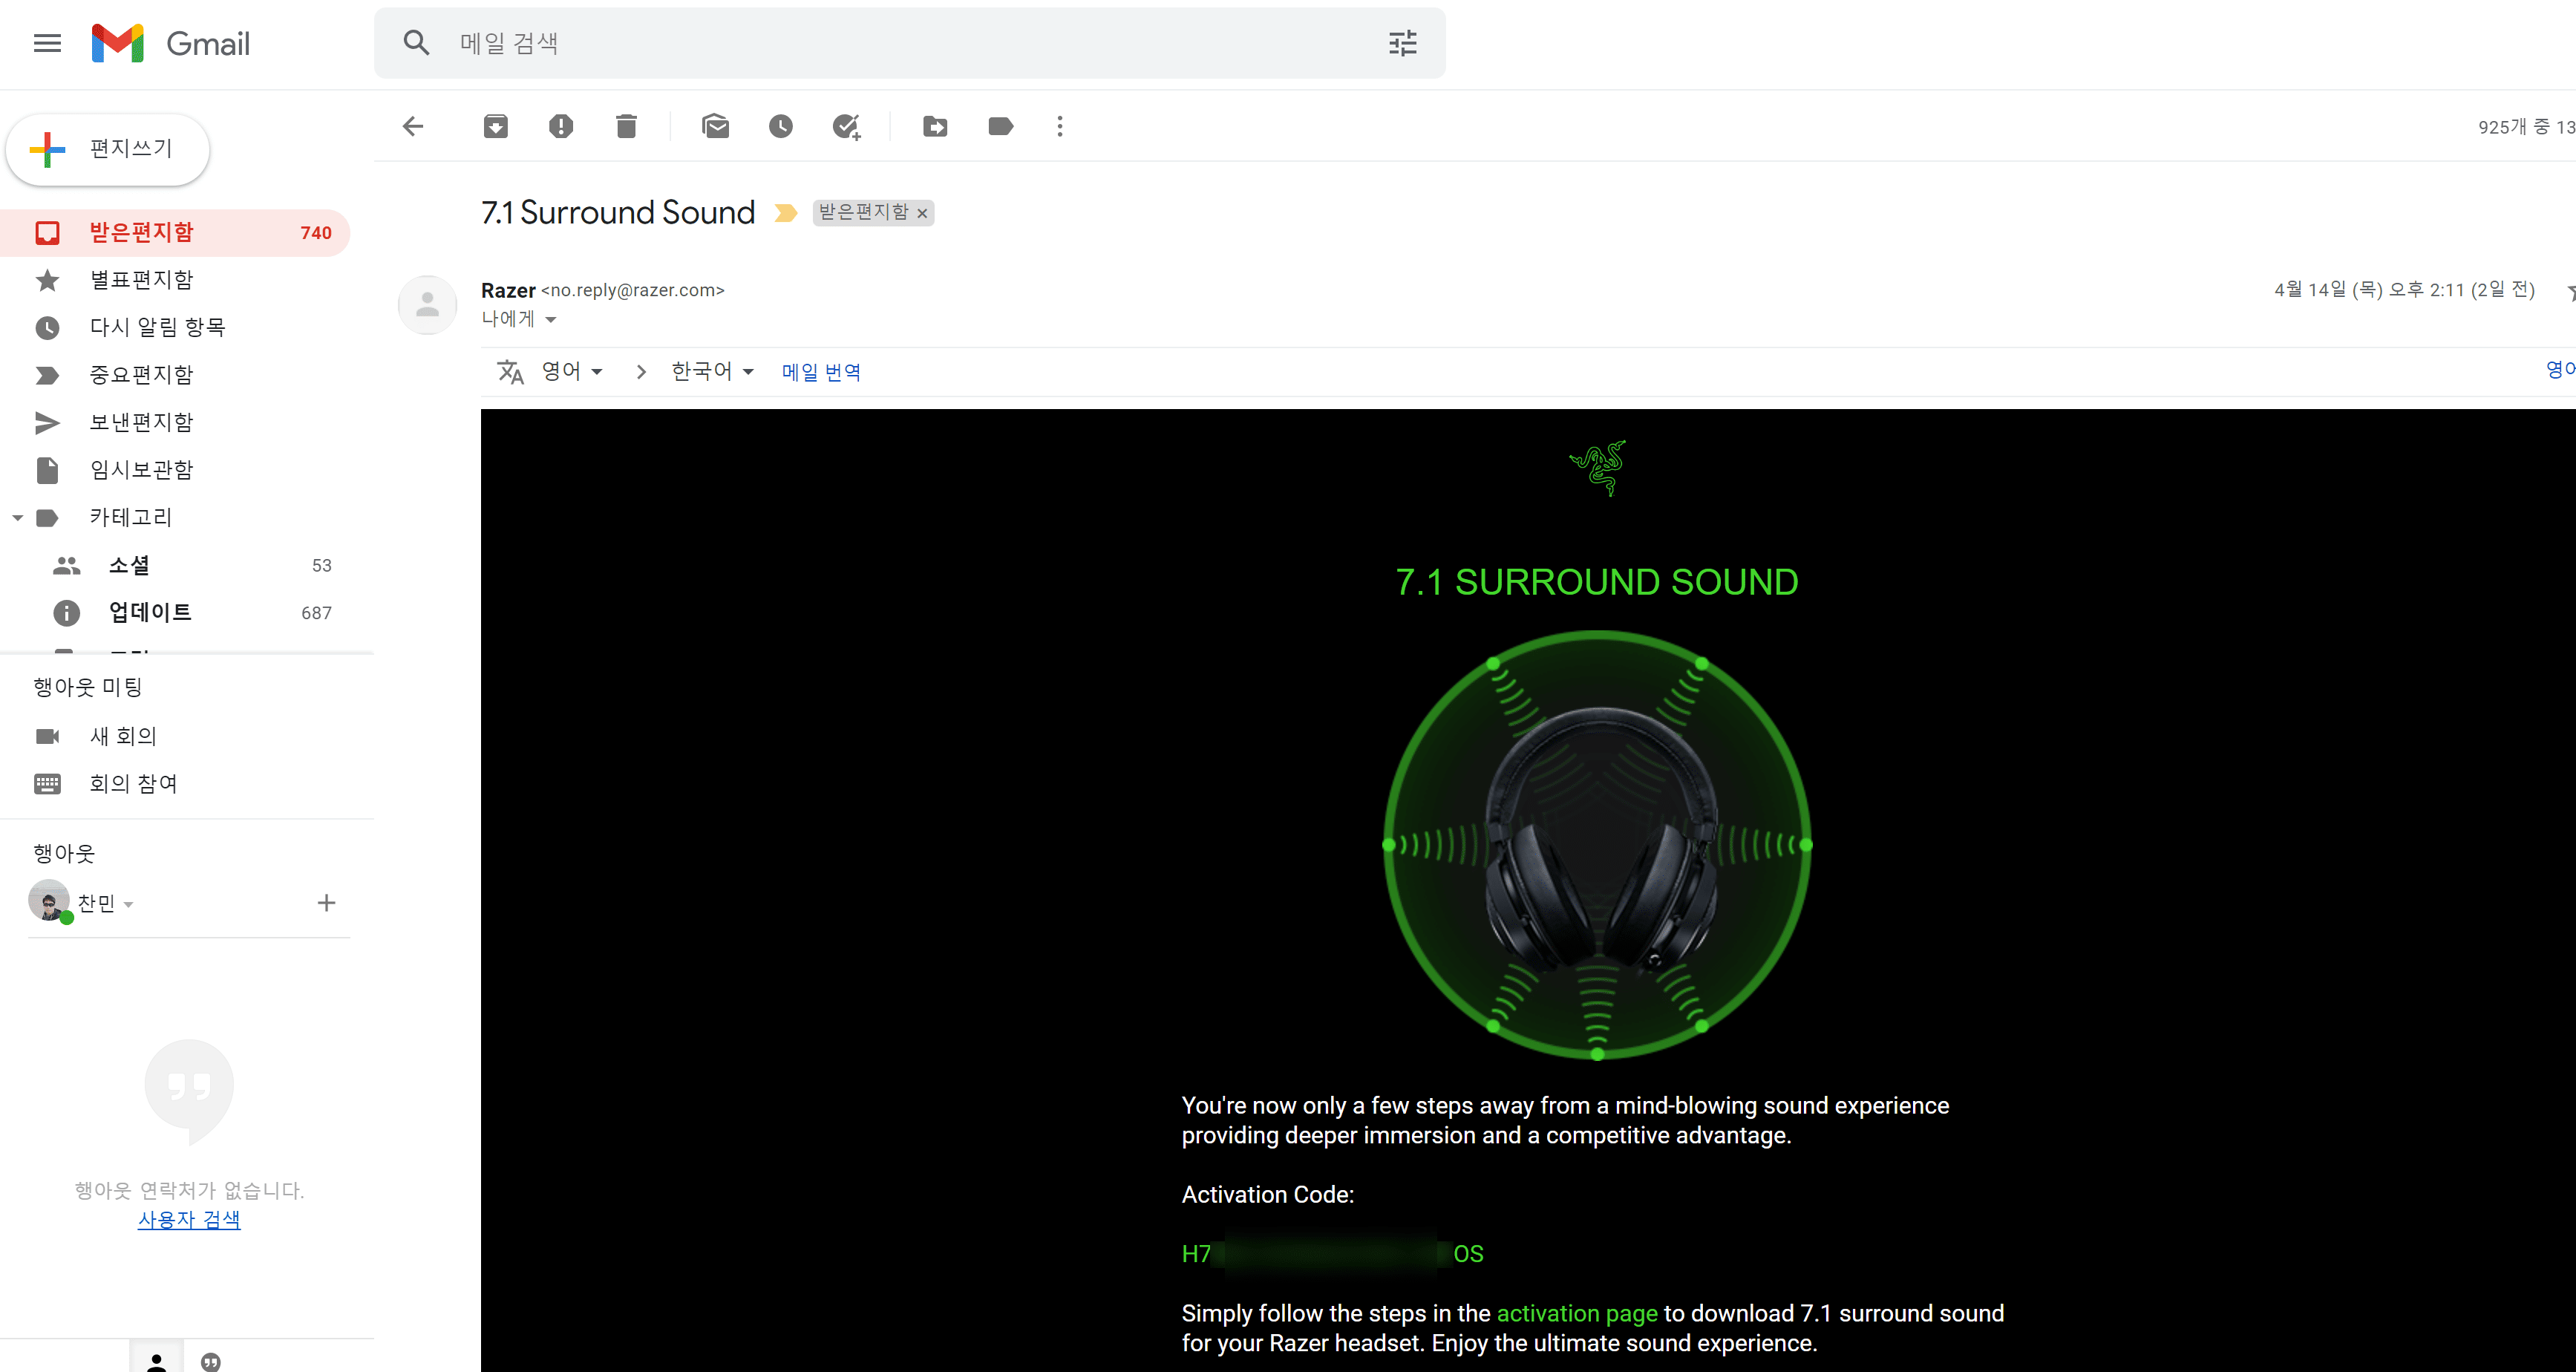The width and height of the screenshot is (2576, 1372).
Task: Go back to inbox list
Action: 413,126
